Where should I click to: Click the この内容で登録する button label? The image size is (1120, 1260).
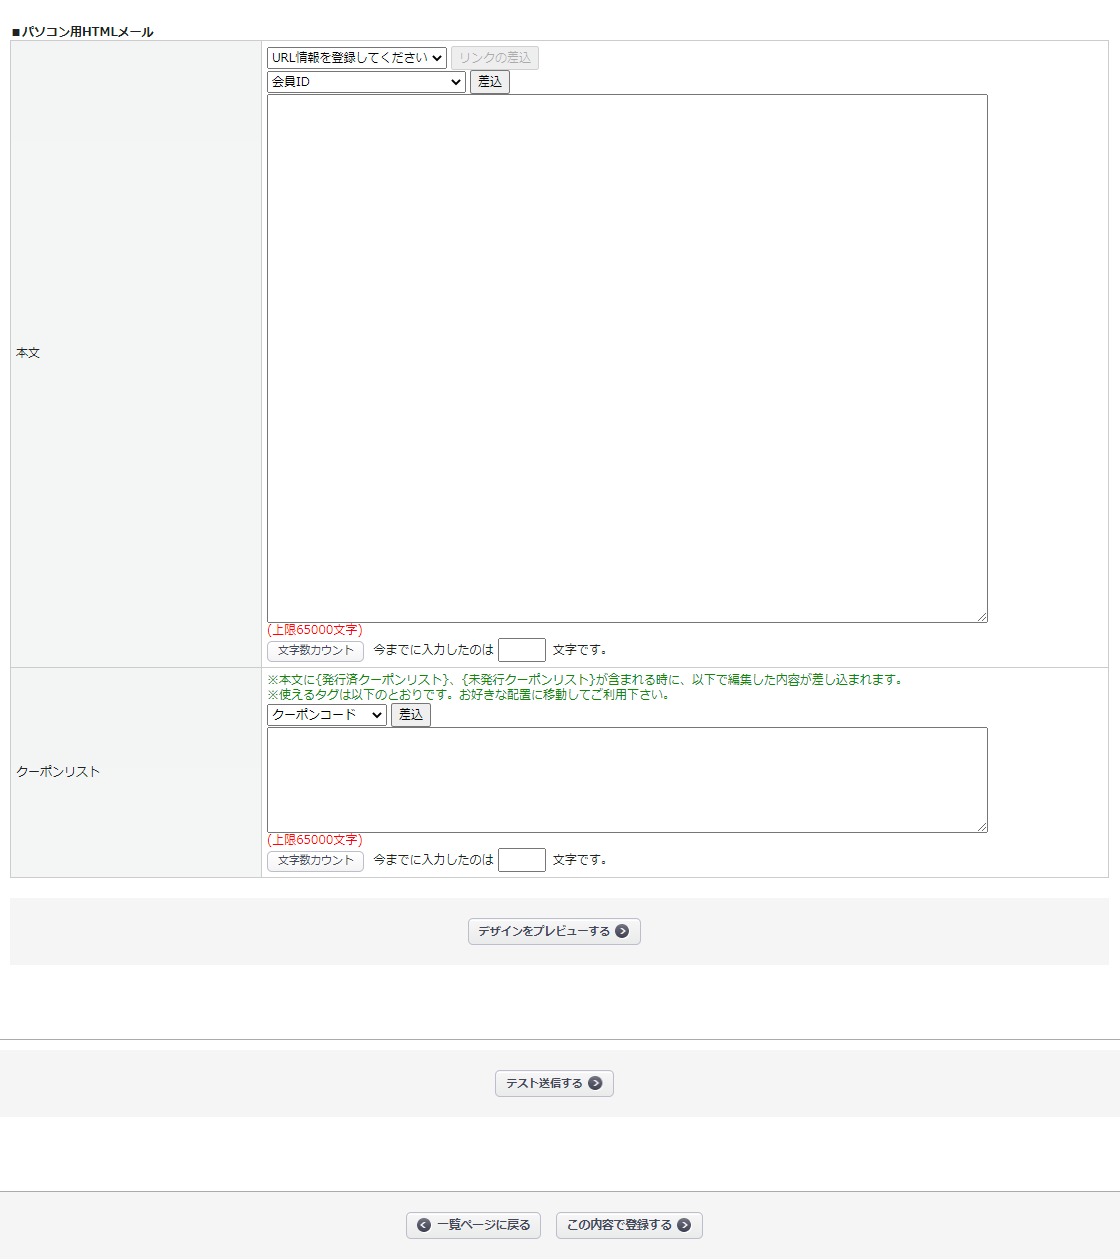click(619, 1225)
